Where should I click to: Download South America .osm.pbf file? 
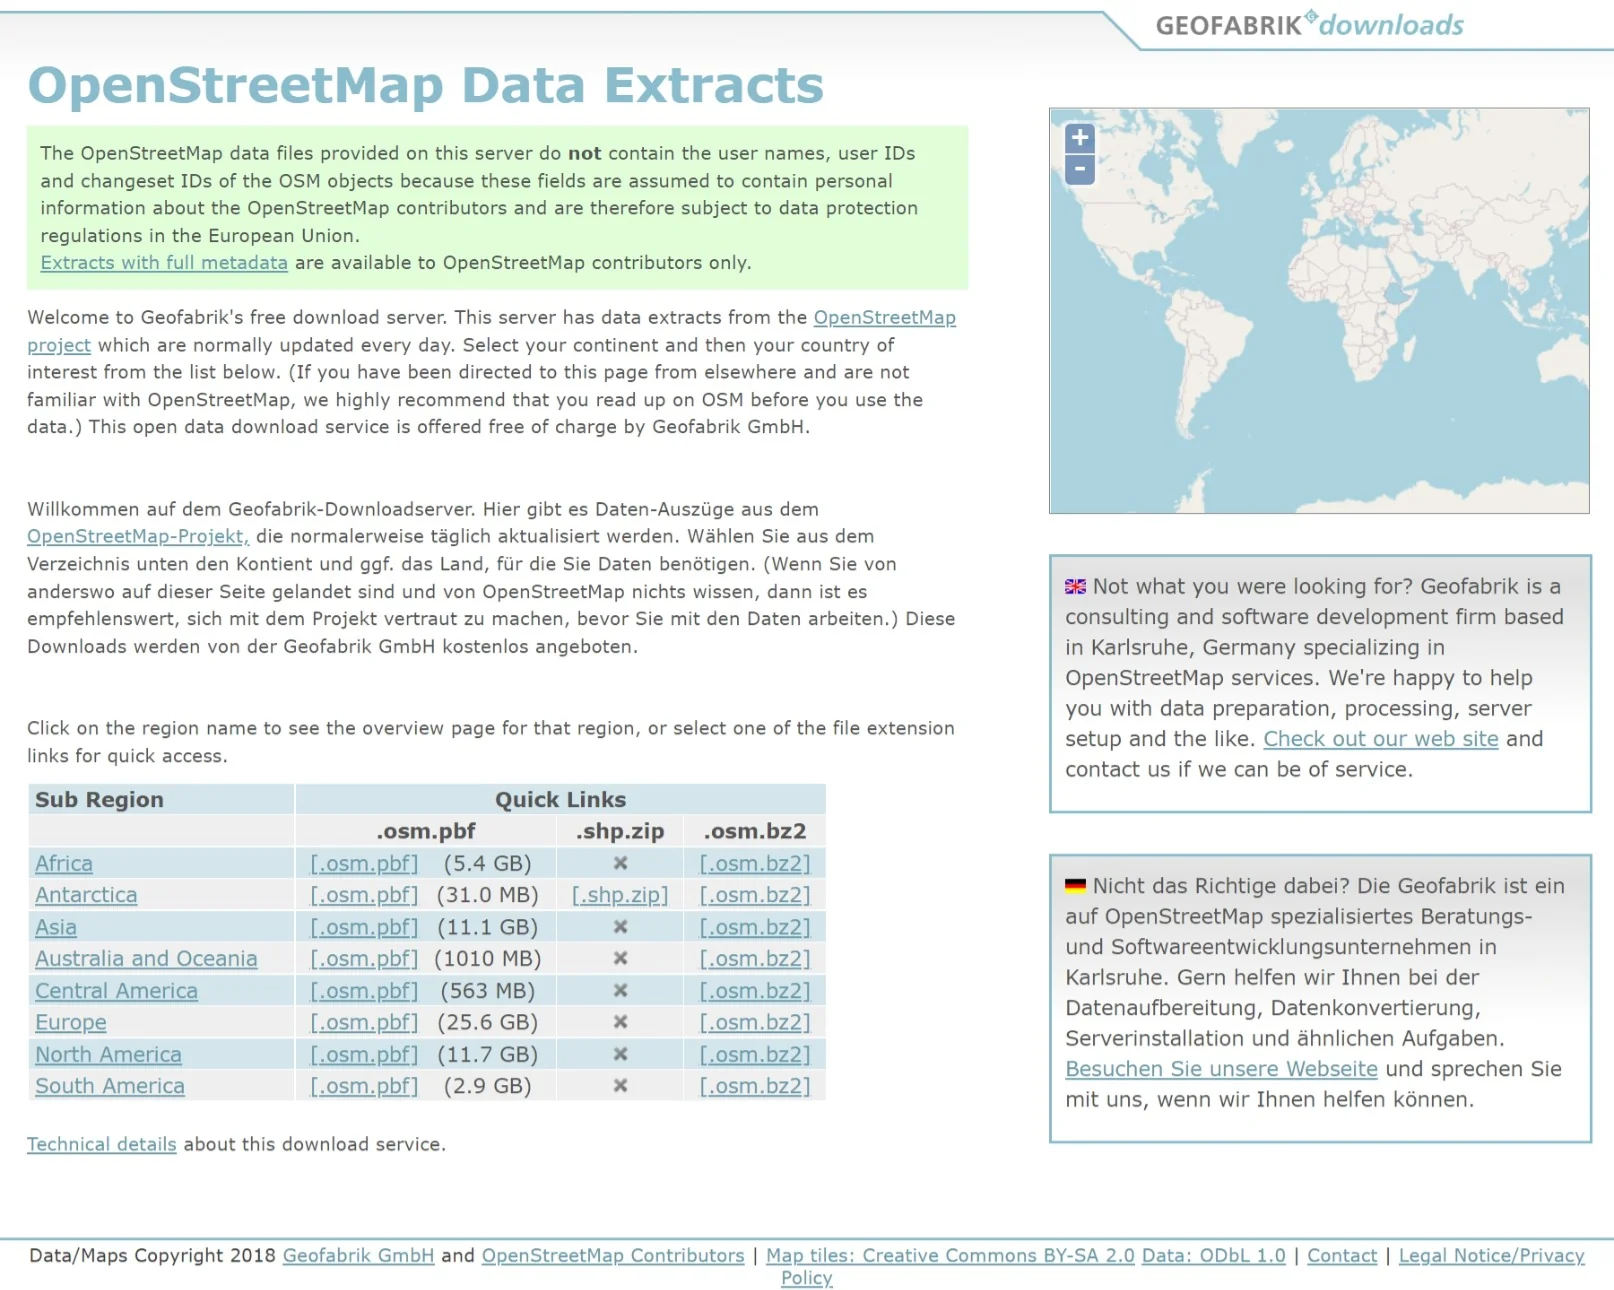coord(364,1086)
